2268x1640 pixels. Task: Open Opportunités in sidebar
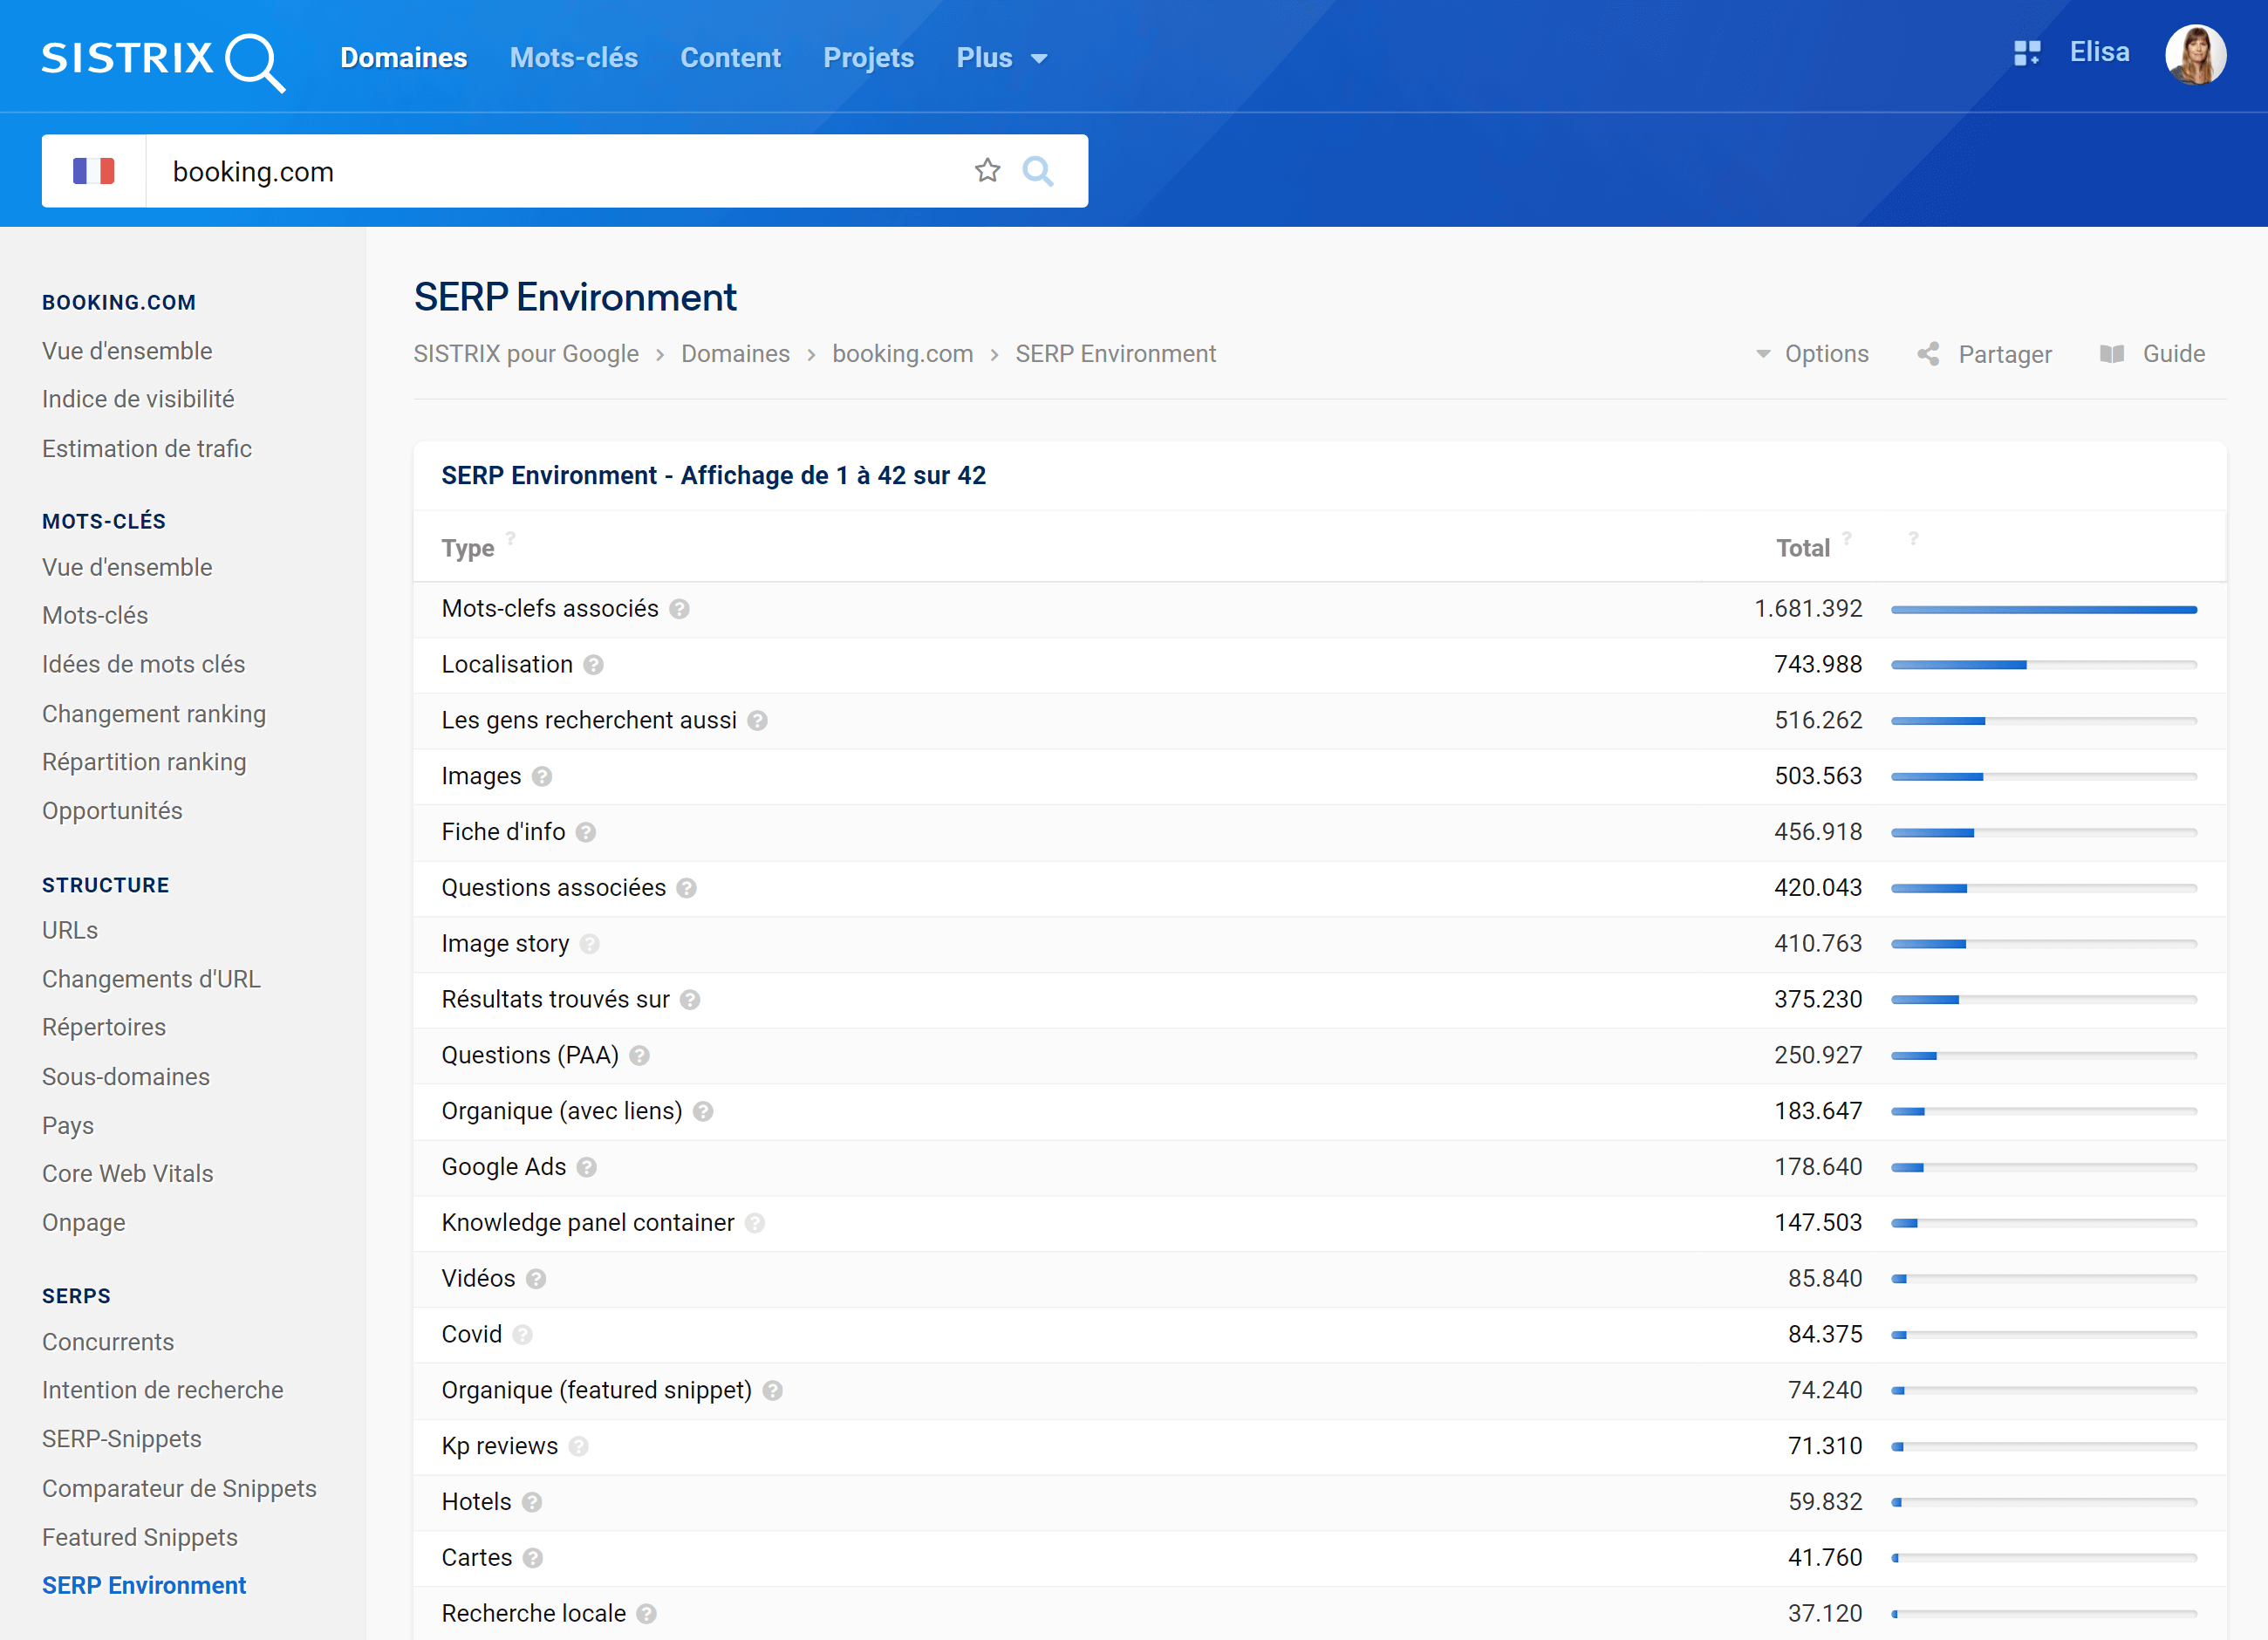[x=112, y=811]
